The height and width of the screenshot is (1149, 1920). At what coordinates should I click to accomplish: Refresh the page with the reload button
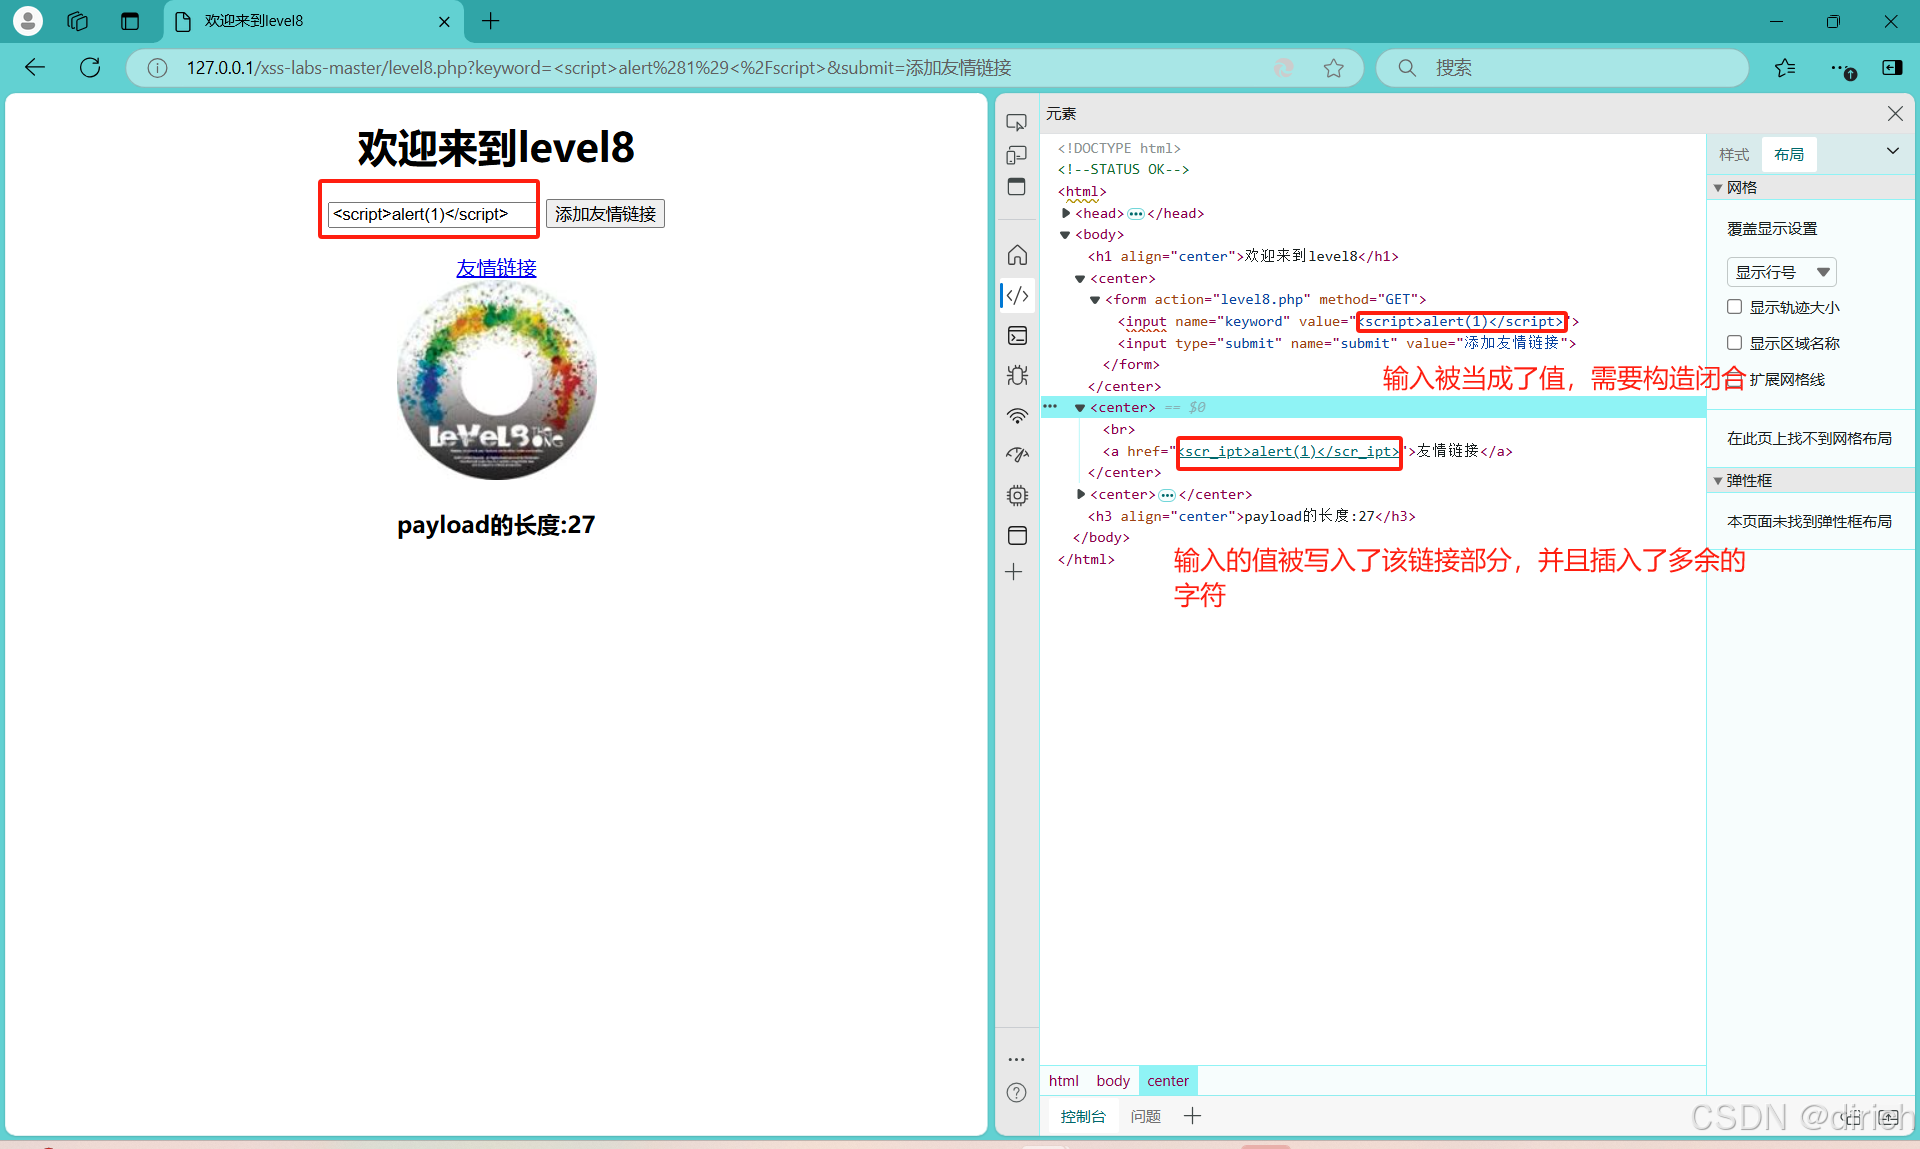[x=90, y=67]
